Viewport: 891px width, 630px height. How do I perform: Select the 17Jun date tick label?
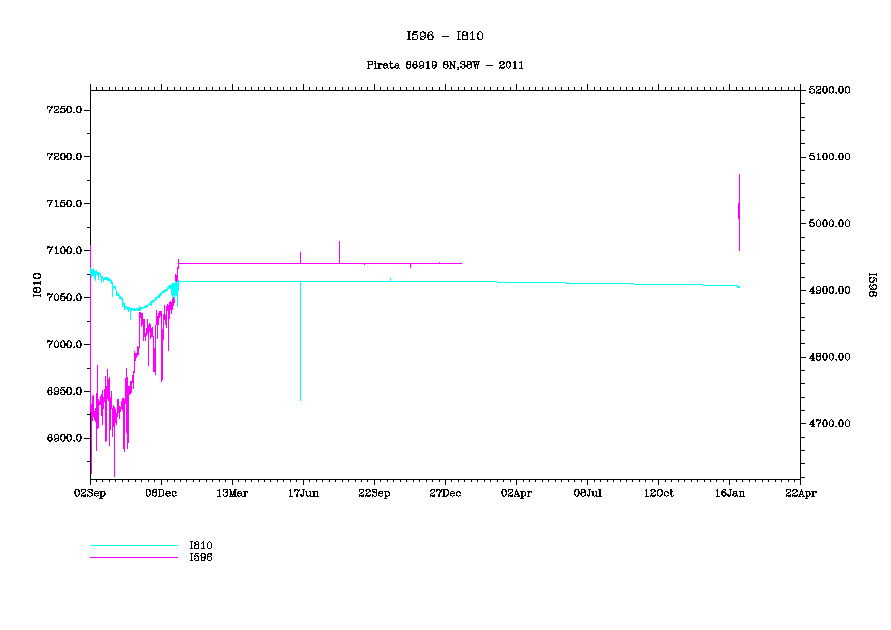tap(303, 493)
